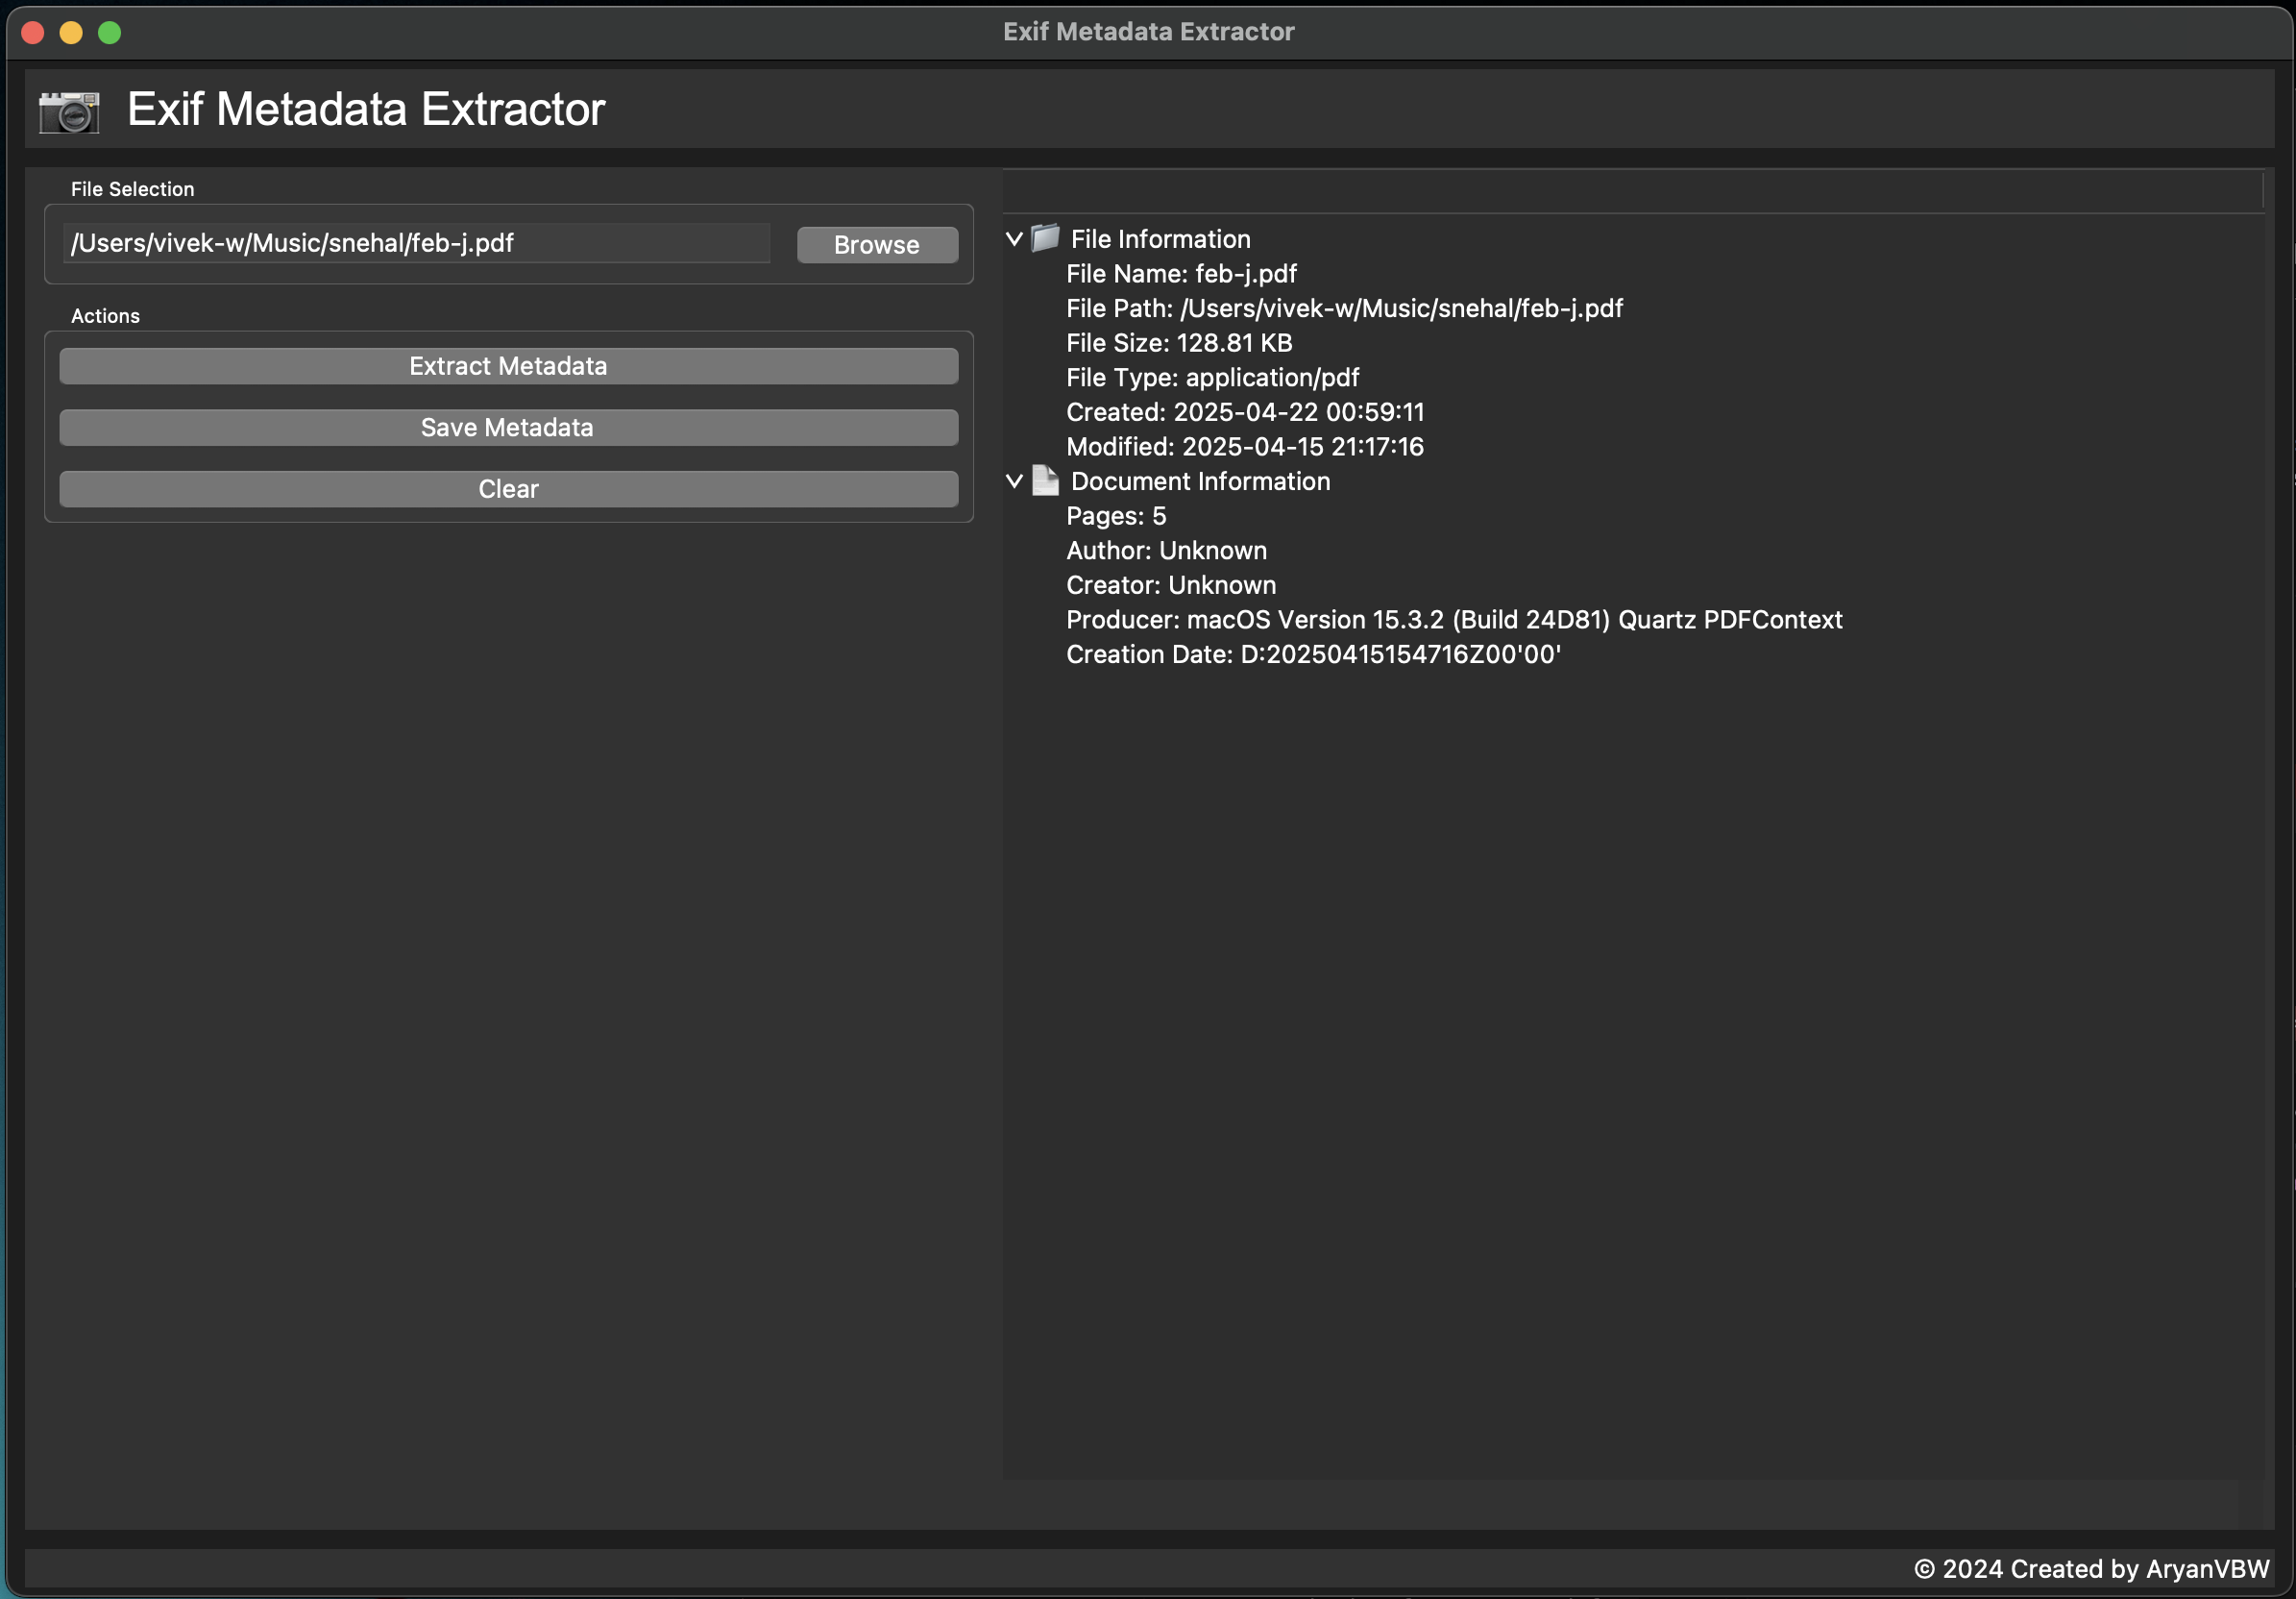This screenshot has height=1599, width=2296.
Task: Select the File Size: 128.81 KB entry
Action: tap(1178, 342)
